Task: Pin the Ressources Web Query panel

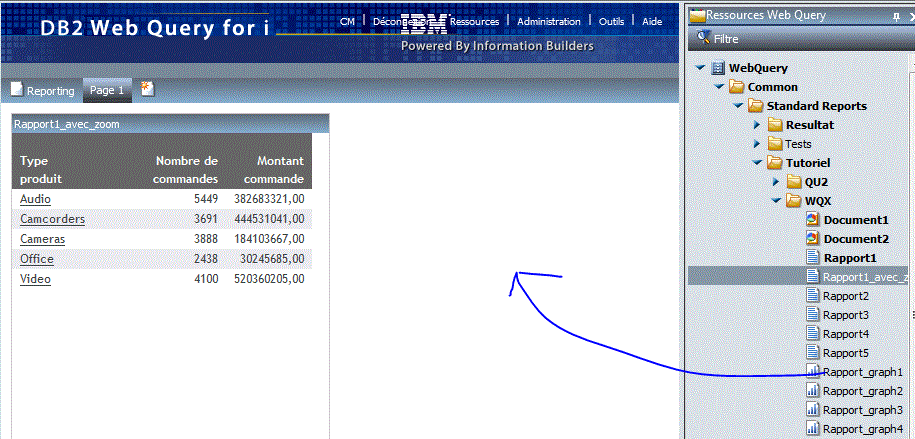Action: pyautogui.click(x=896, y=17)
